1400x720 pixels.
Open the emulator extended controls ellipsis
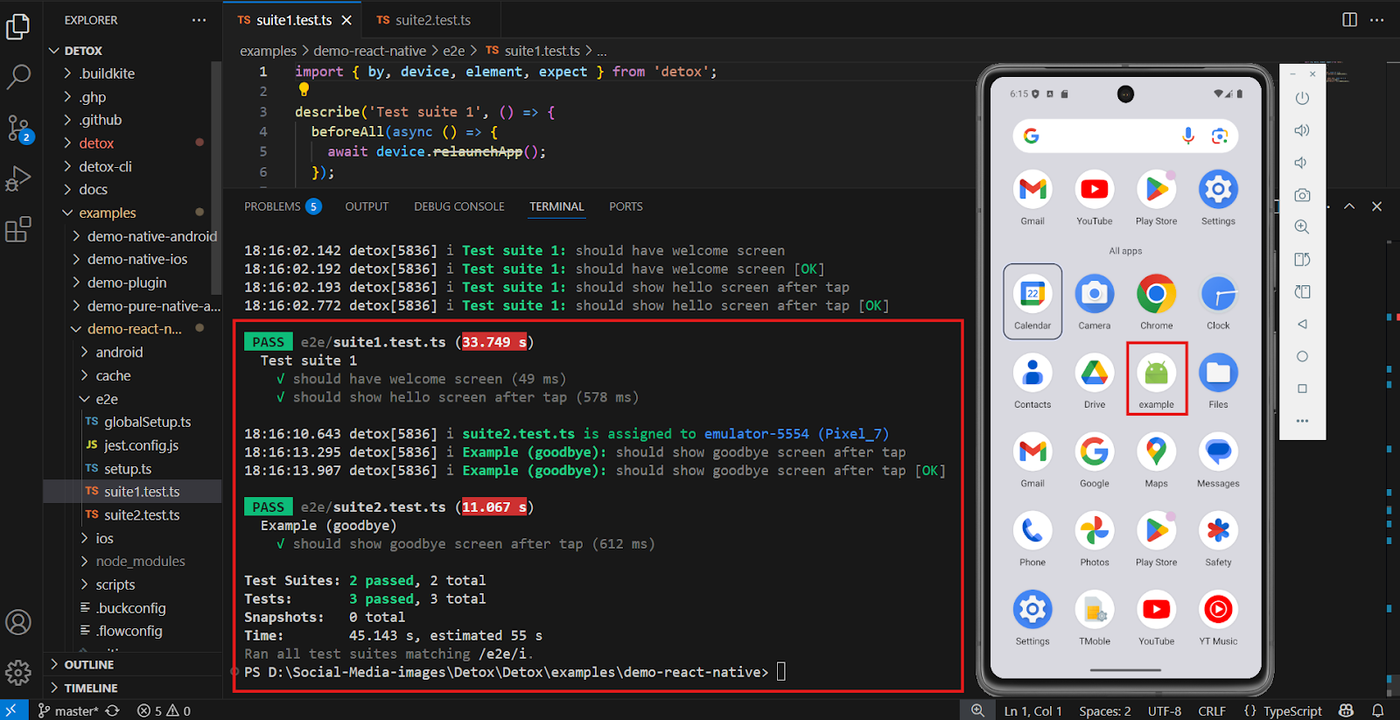click(x=1302, y=421)
